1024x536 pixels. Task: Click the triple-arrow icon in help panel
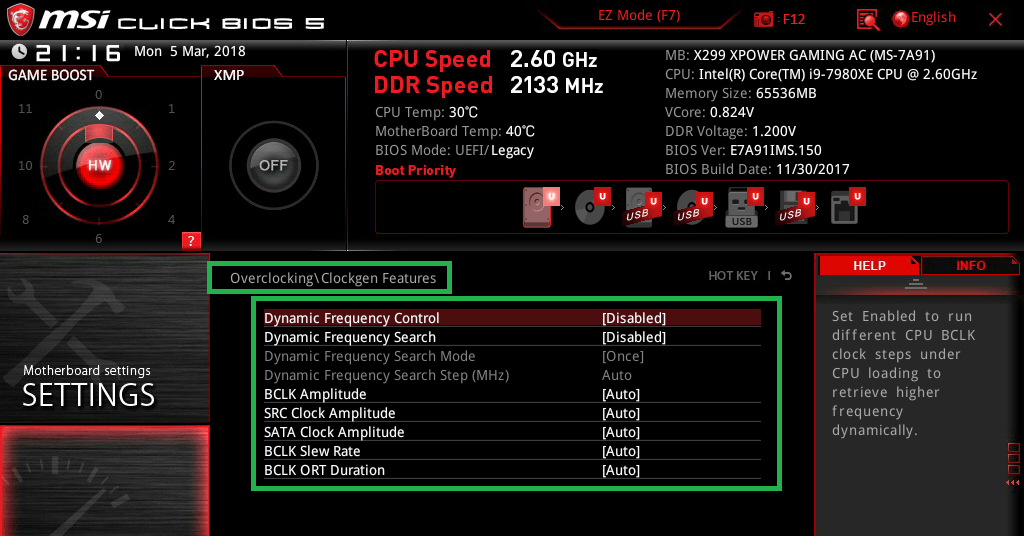(x=1012, y=482)
